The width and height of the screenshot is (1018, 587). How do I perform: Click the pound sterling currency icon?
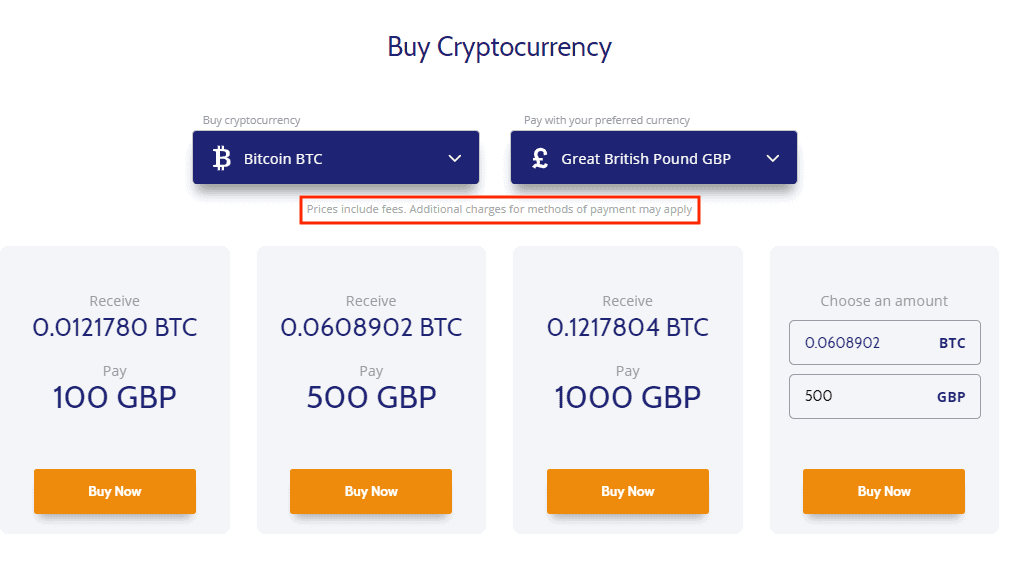click(x=540, y=158)
